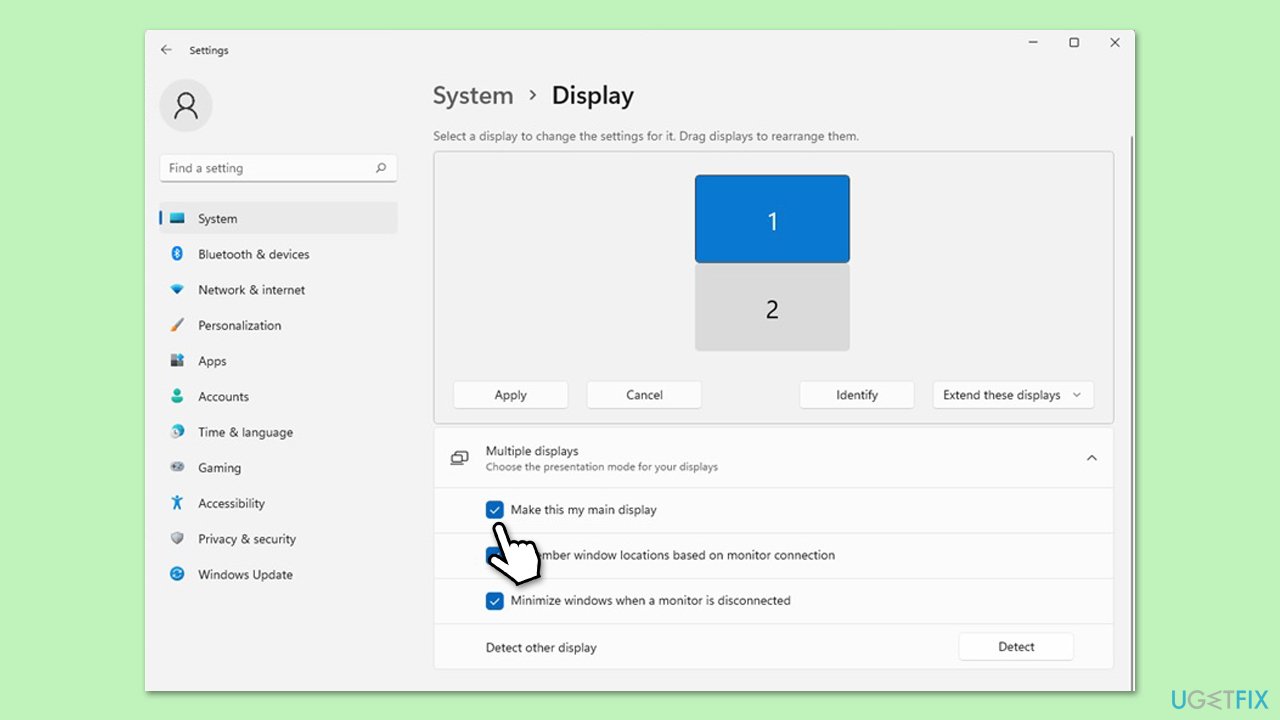This screenshot has height=720, width=1280.
Task: Toggle Minimize windows when monitor disconnected
Action: (x=495, y=601)
